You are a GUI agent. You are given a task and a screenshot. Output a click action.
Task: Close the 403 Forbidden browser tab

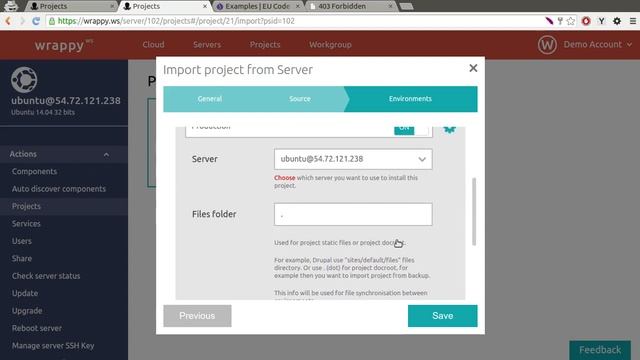(x=390, y=6)
